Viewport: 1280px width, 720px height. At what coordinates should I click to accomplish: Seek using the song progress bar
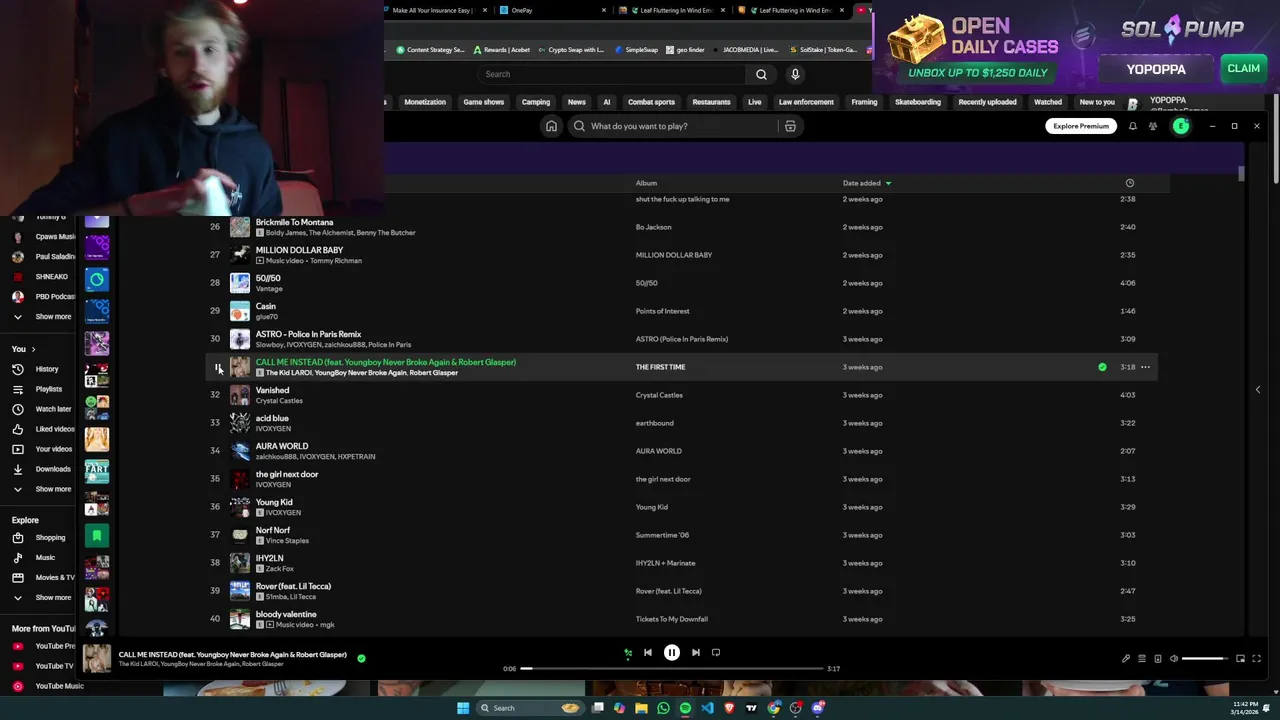[x=671, y=668]
